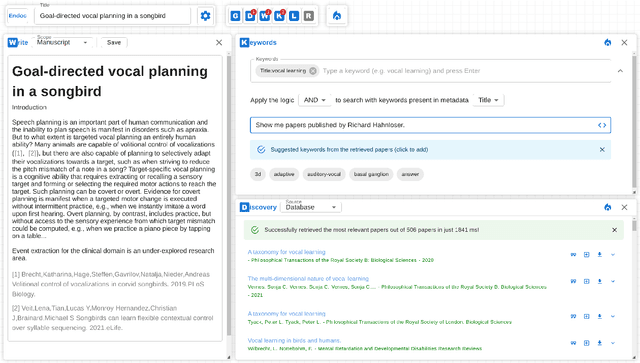640x363 pixels.
Task: Expand the Tyack 'A taxonomy for vocal learning' details
Action: [613, 316]
